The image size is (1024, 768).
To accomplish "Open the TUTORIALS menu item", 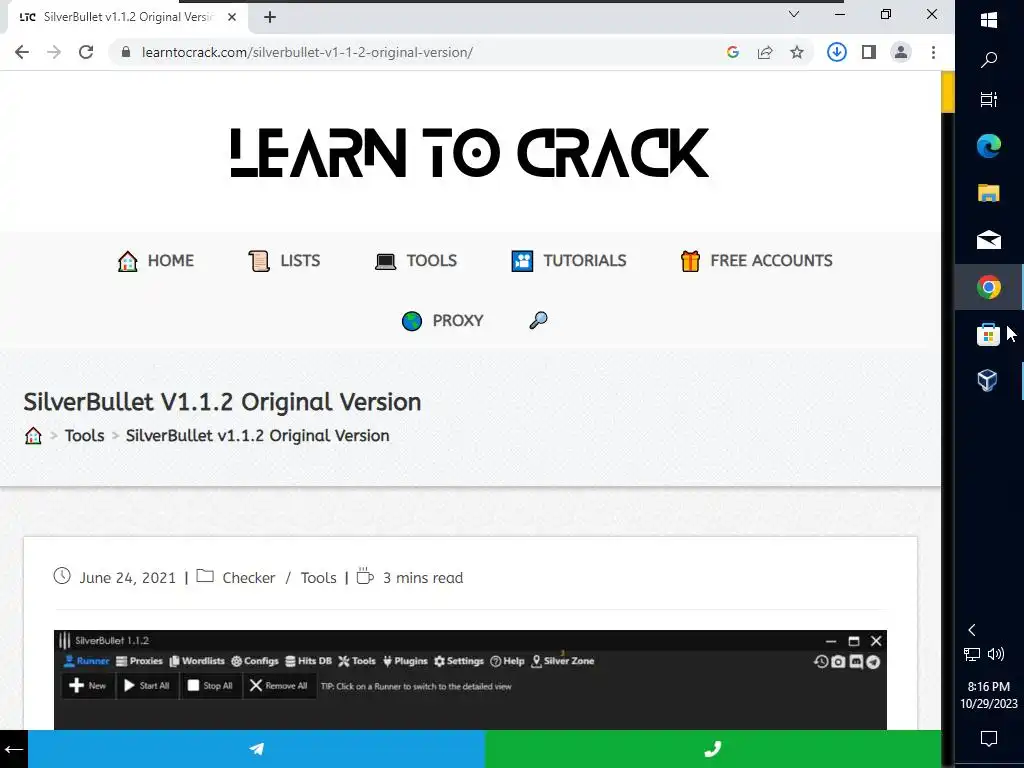I will [x=569, y=261].
